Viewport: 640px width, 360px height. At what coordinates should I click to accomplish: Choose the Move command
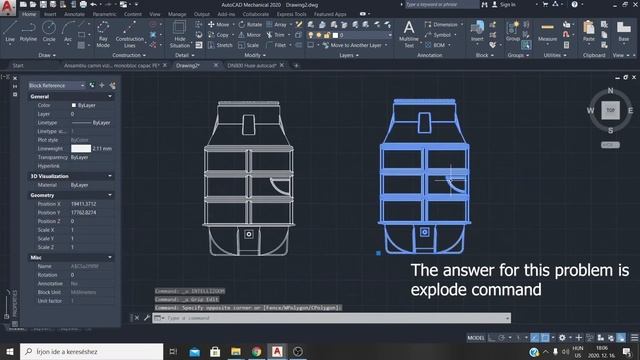pyautogui.click(x=218, y=24)
